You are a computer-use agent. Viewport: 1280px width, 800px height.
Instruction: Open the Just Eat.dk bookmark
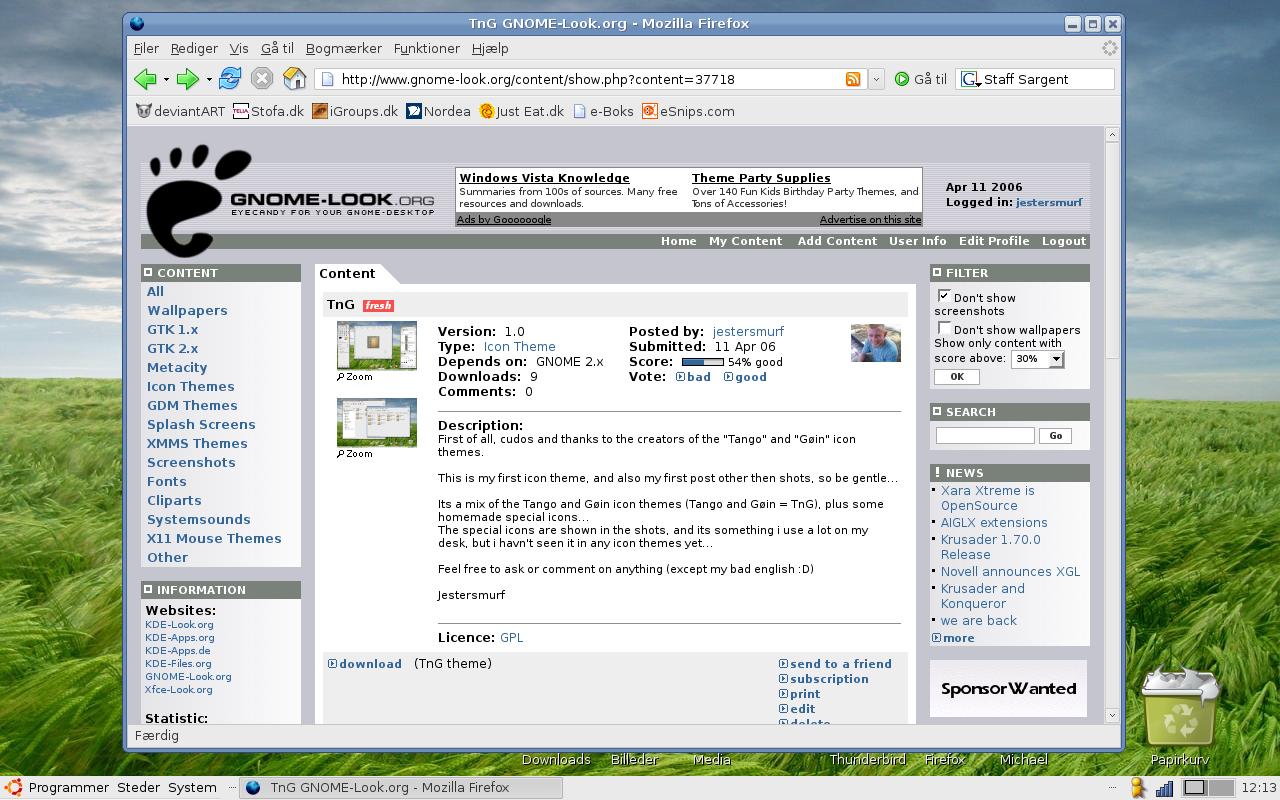[521, 111]
